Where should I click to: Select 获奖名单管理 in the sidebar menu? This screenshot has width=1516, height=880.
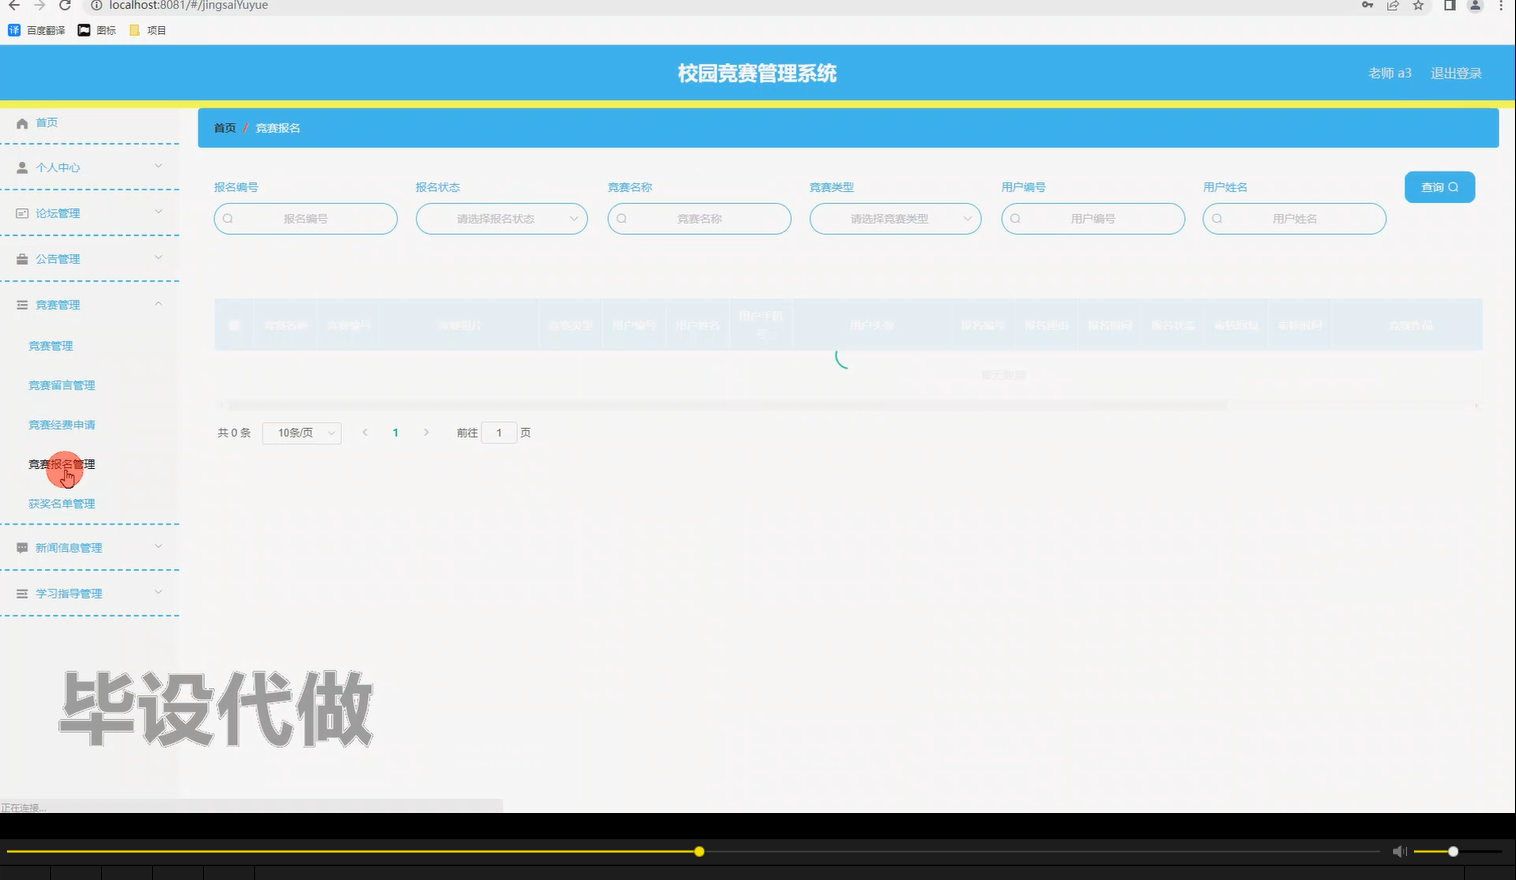click(x=61, y=502)
